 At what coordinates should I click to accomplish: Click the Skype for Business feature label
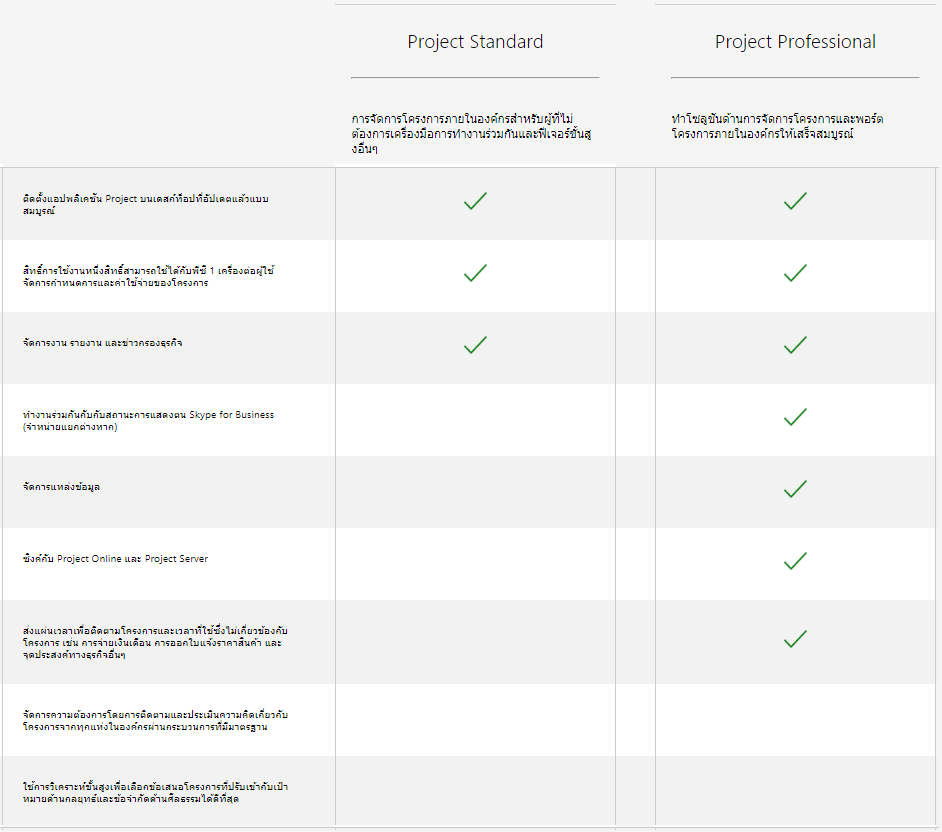(148, 420)
